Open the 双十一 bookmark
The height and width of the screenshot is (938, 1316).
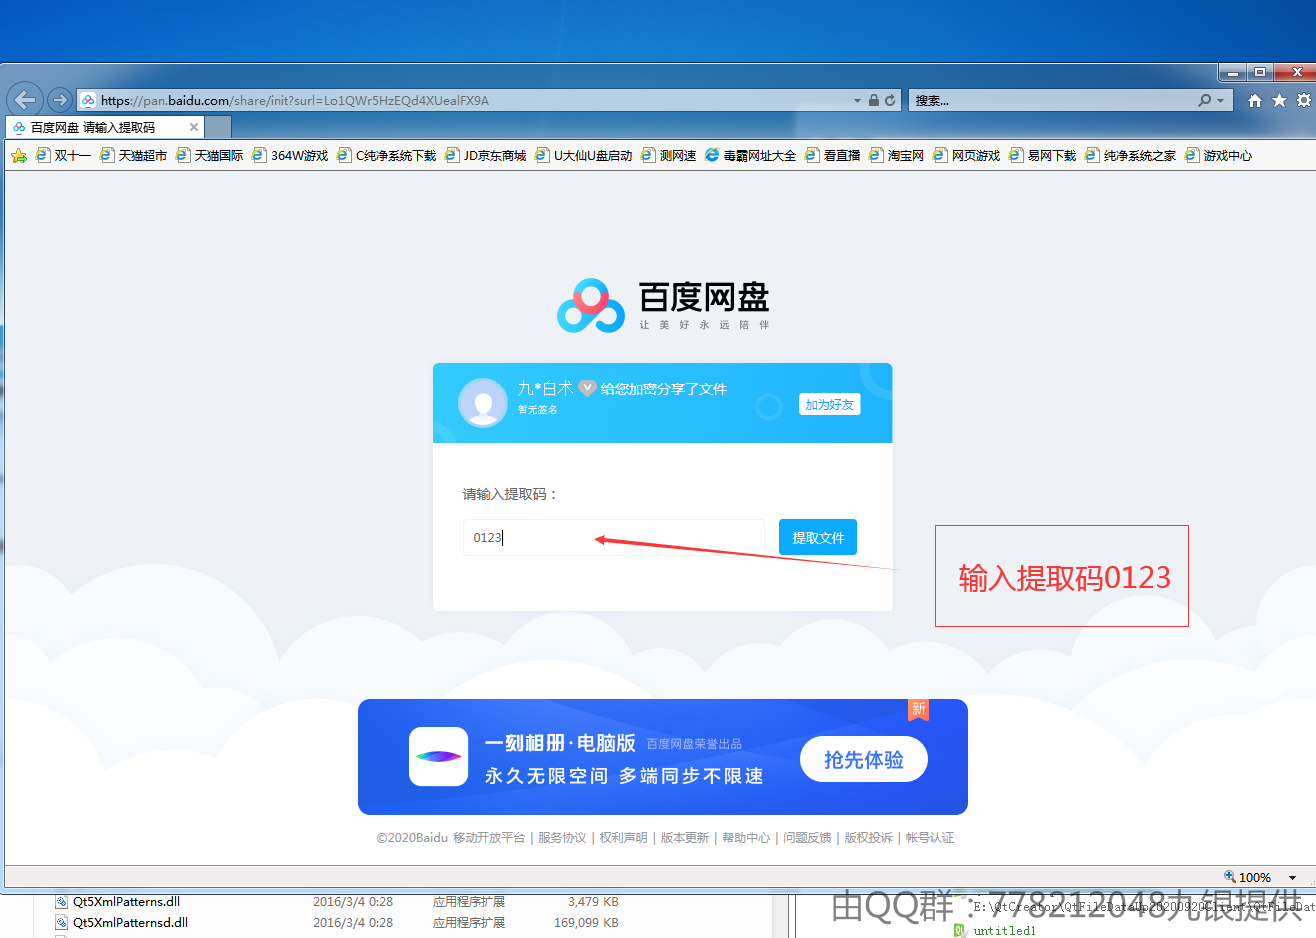[x=63, y=155]
